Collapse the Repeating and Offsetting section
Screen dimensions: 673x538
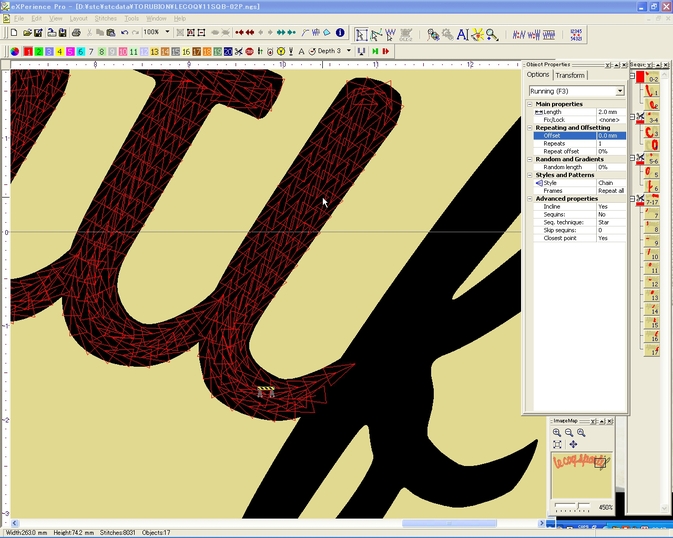tap(530, 128)
